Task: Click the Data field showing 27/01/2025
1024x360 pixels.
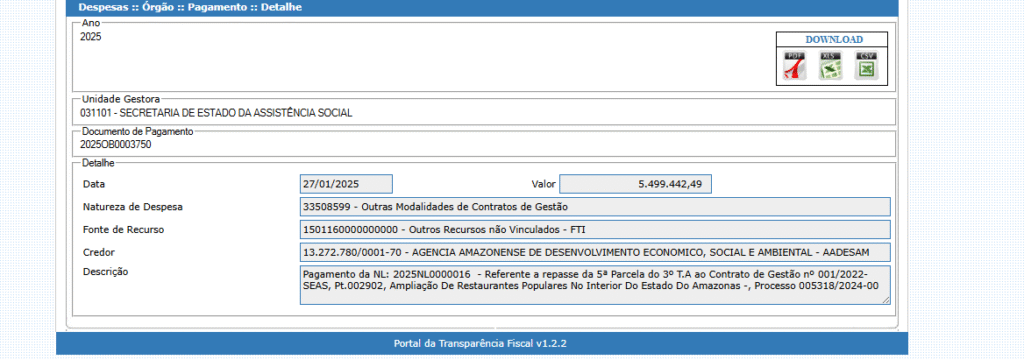Action: [x=346, y=184]
